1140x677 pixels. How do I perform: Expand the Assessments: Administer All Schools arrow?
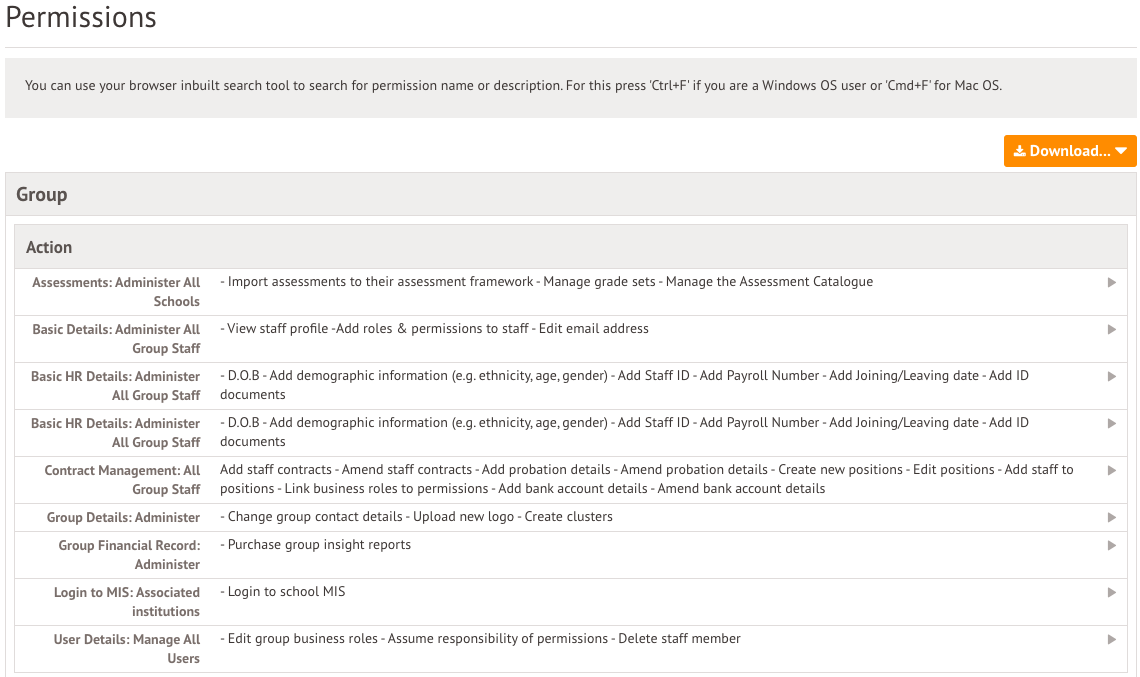1112,283
